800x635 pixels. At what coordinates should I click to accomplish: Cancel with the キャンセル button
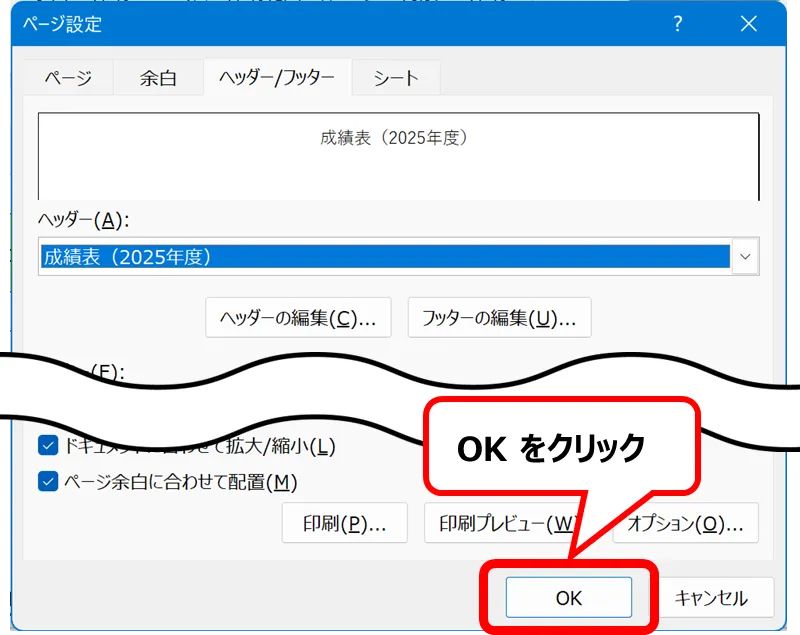(x=711, y=598)
